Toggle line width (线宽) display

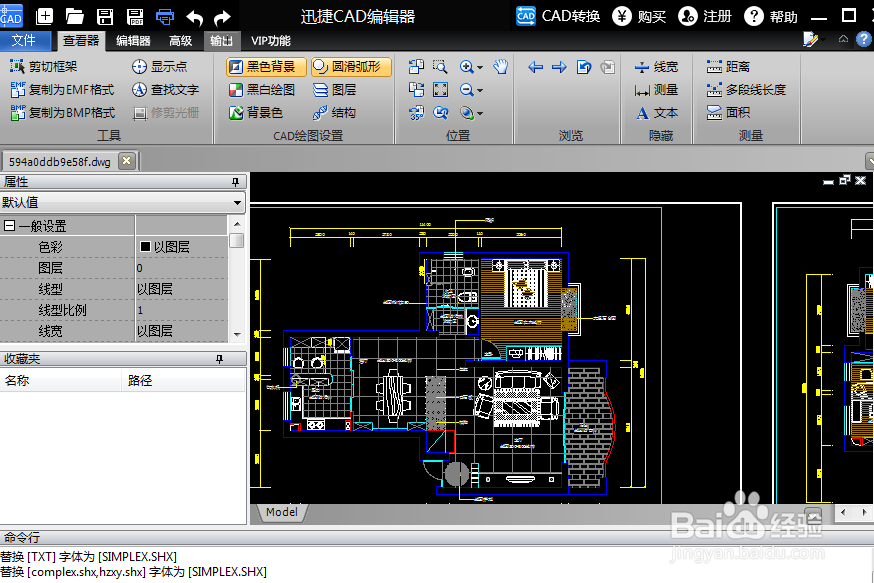(x=656, y=67)
